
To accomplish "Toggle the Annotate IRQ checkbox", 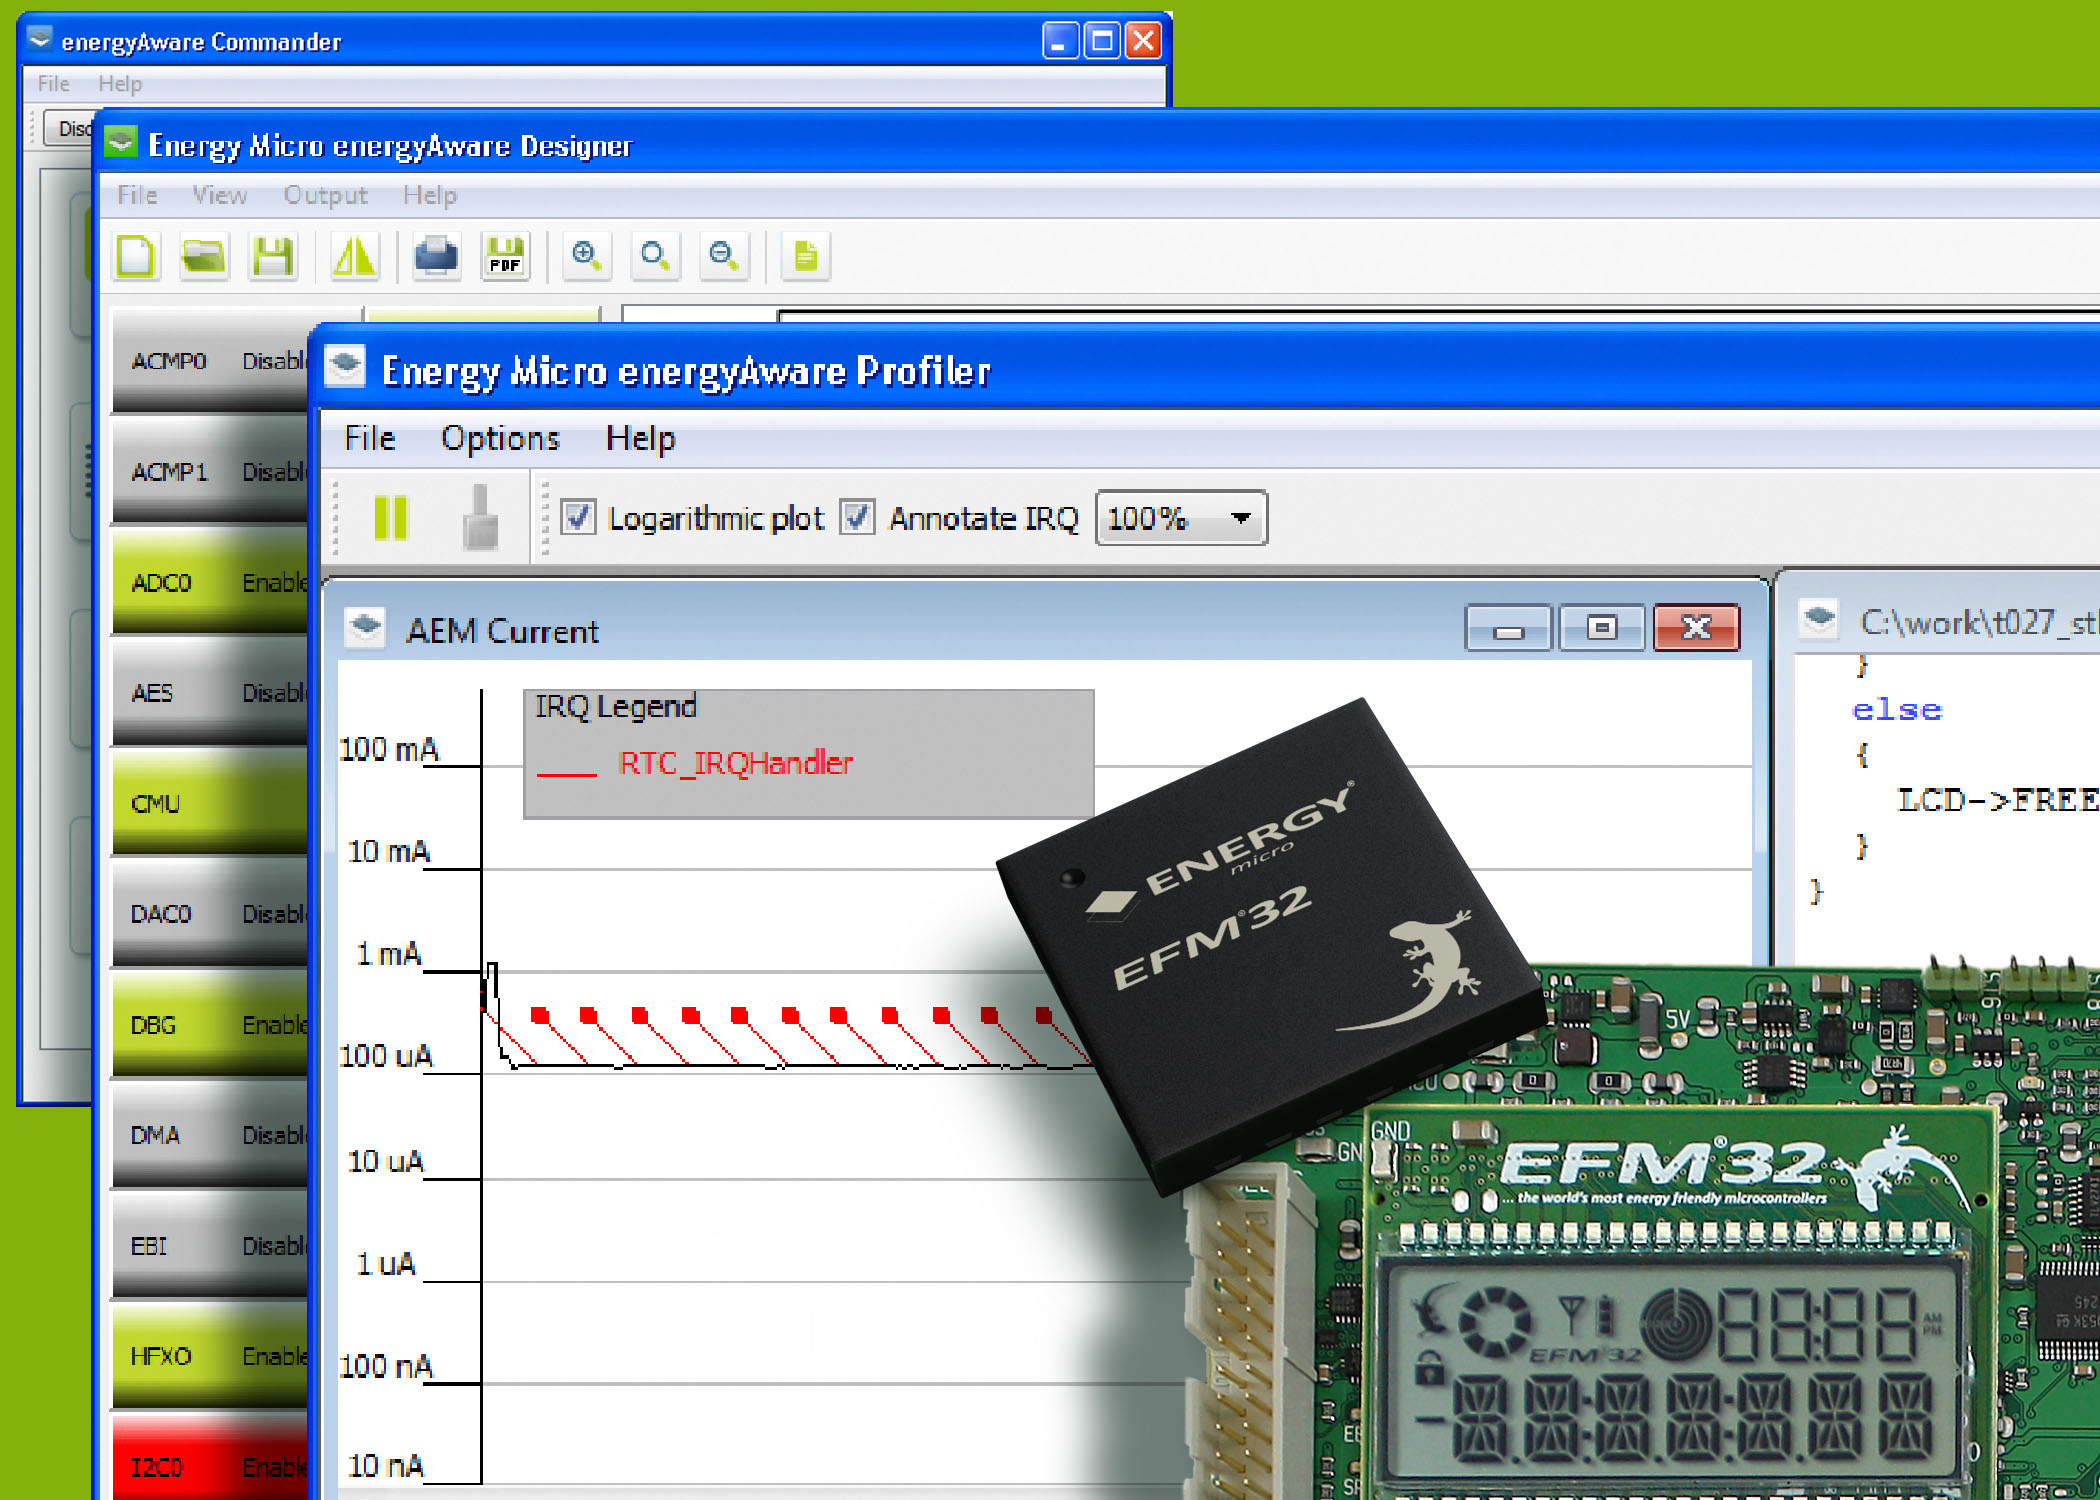I will point(857,518).
